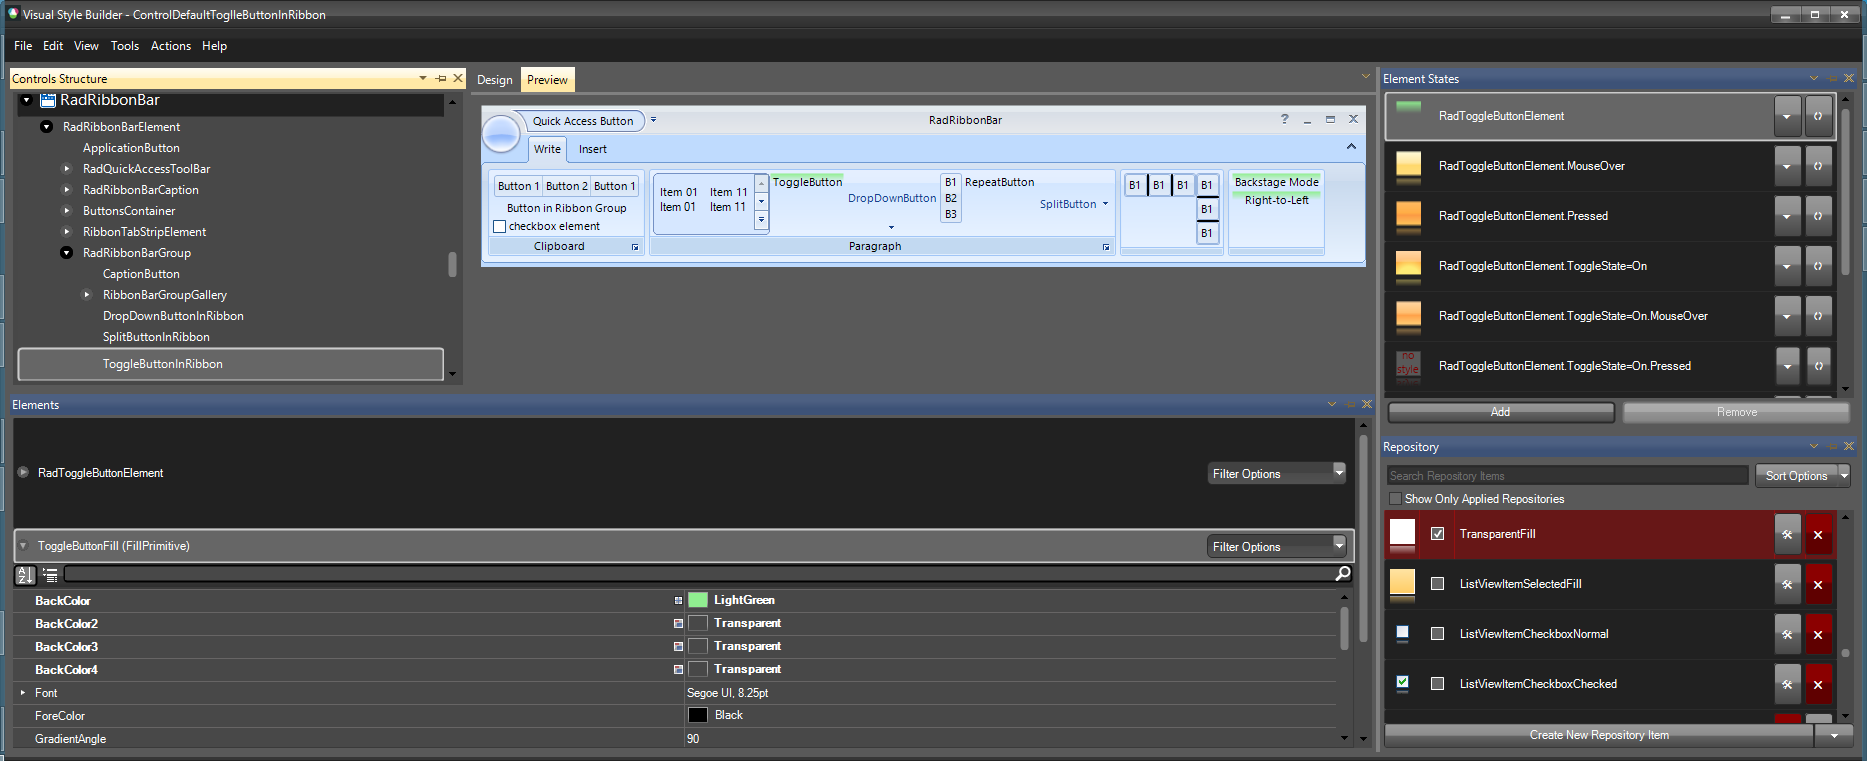Image resolution: width=1867 pixels, height=761 pixels.
Task: Click the alphabetical sort icon in property grid
Action: pos(25,574)
